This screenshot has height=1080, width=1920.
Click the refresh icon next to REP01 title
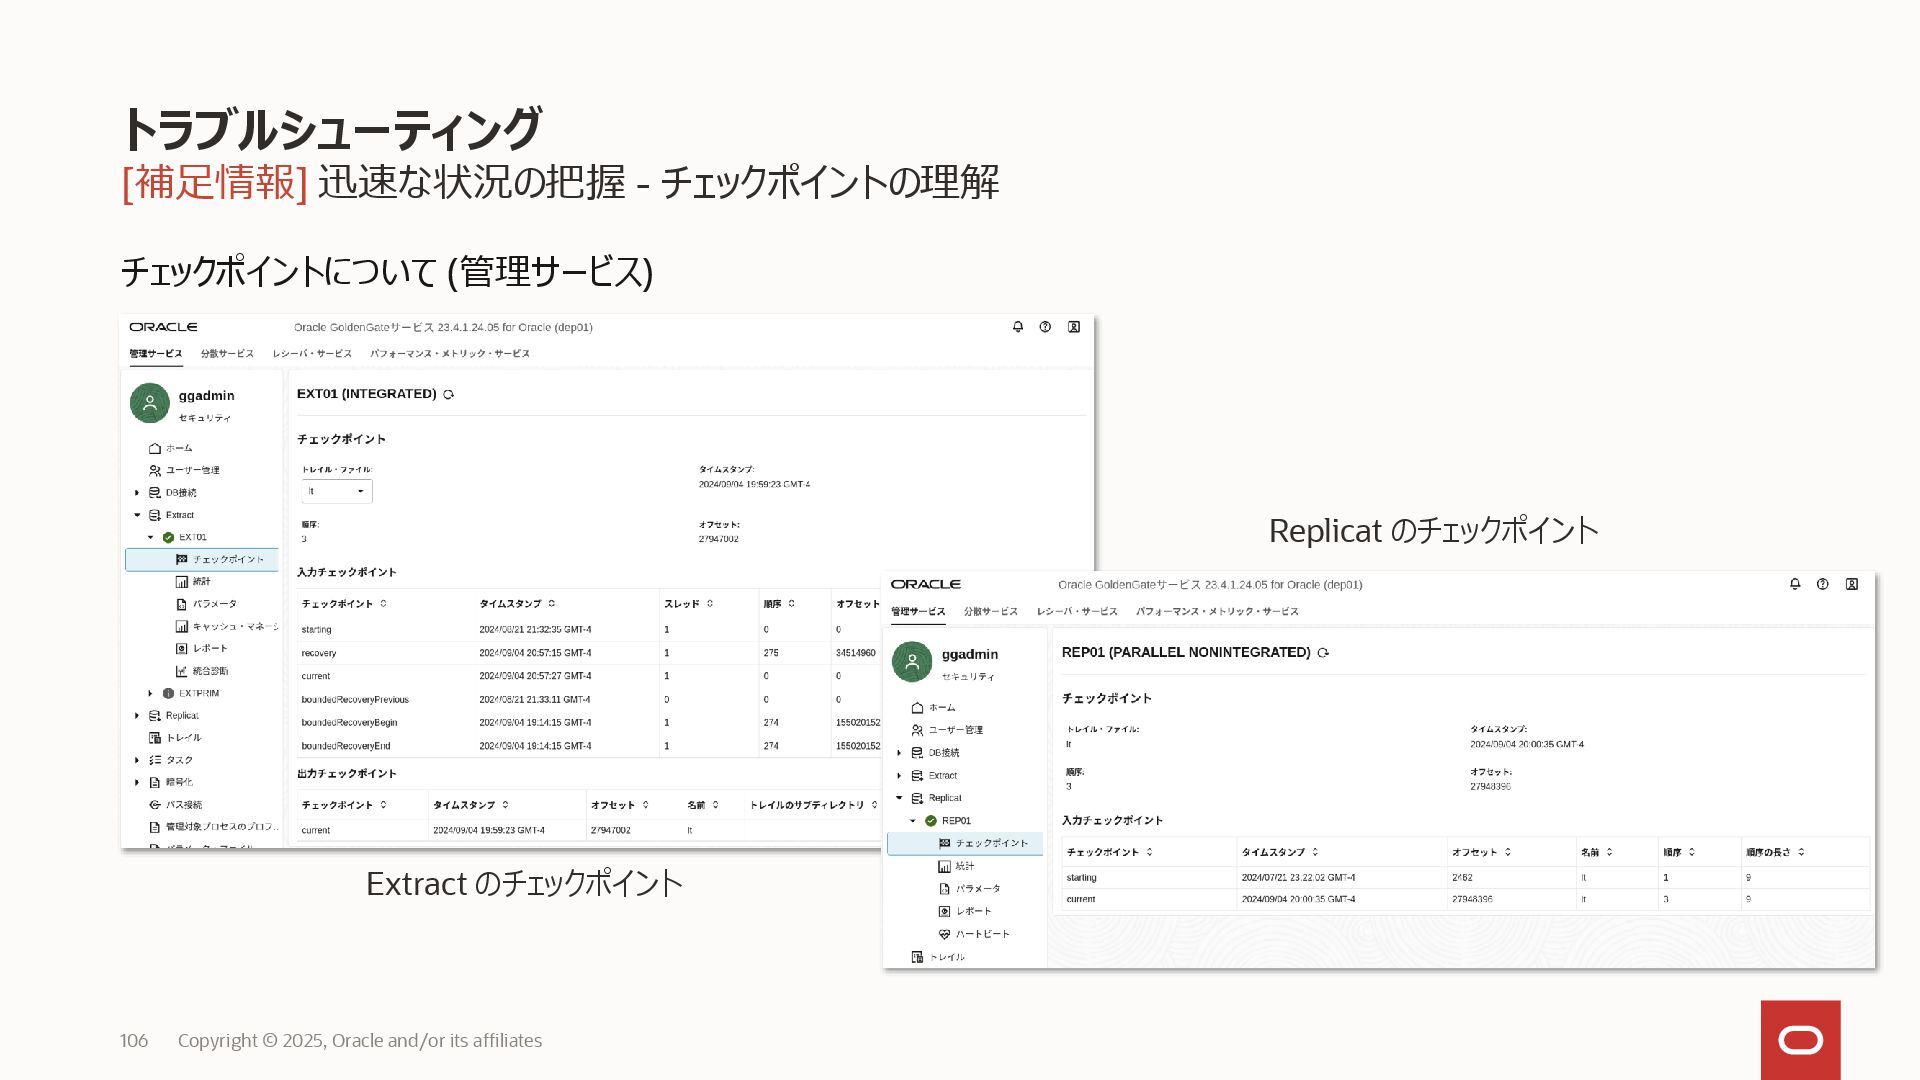click(1323, 653)
